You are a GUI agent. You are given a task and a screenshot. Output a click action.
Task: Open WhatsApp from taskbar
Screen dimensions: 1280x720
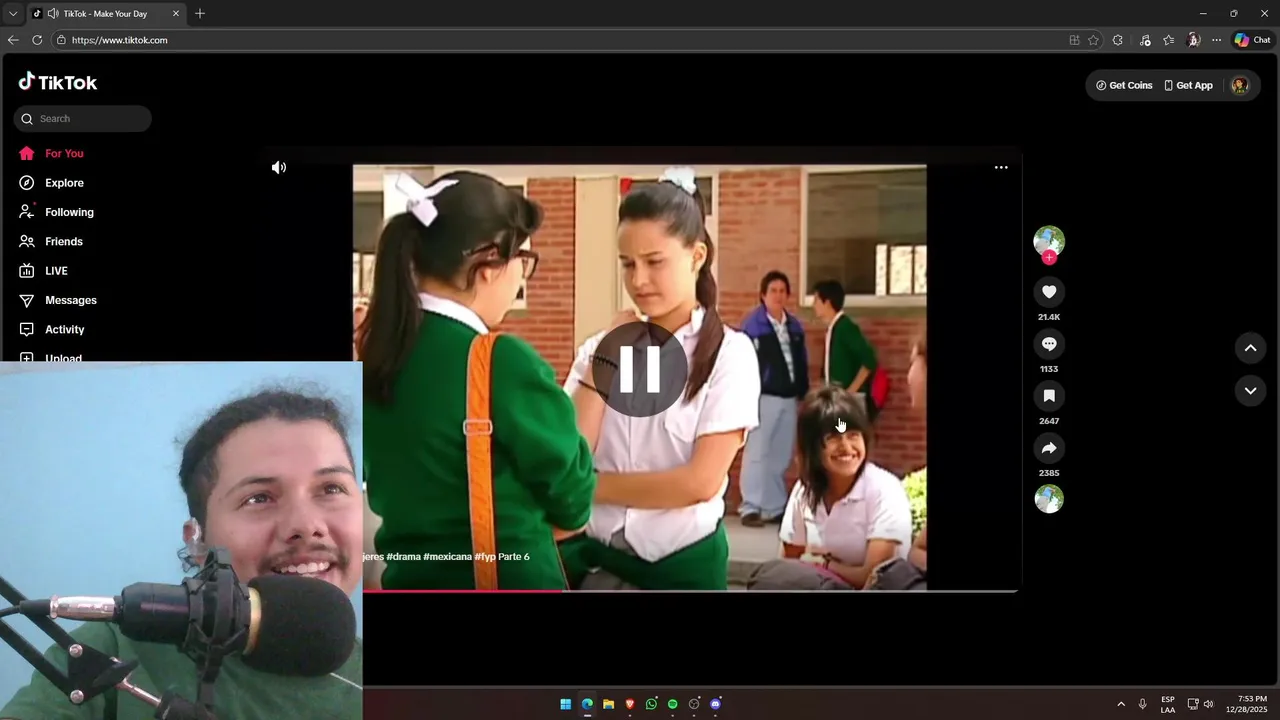pyautogui.click(x=651, y=704)
